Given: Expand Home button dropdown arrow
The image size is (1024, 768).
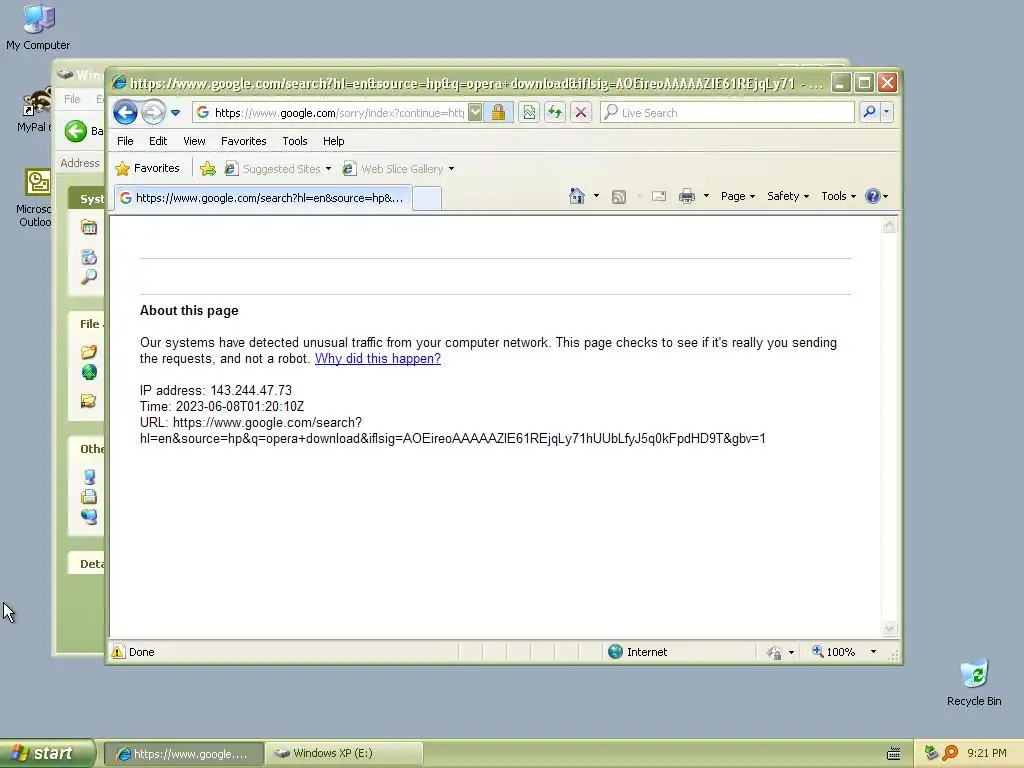Looking at the screenshot, I should point(596,196).
